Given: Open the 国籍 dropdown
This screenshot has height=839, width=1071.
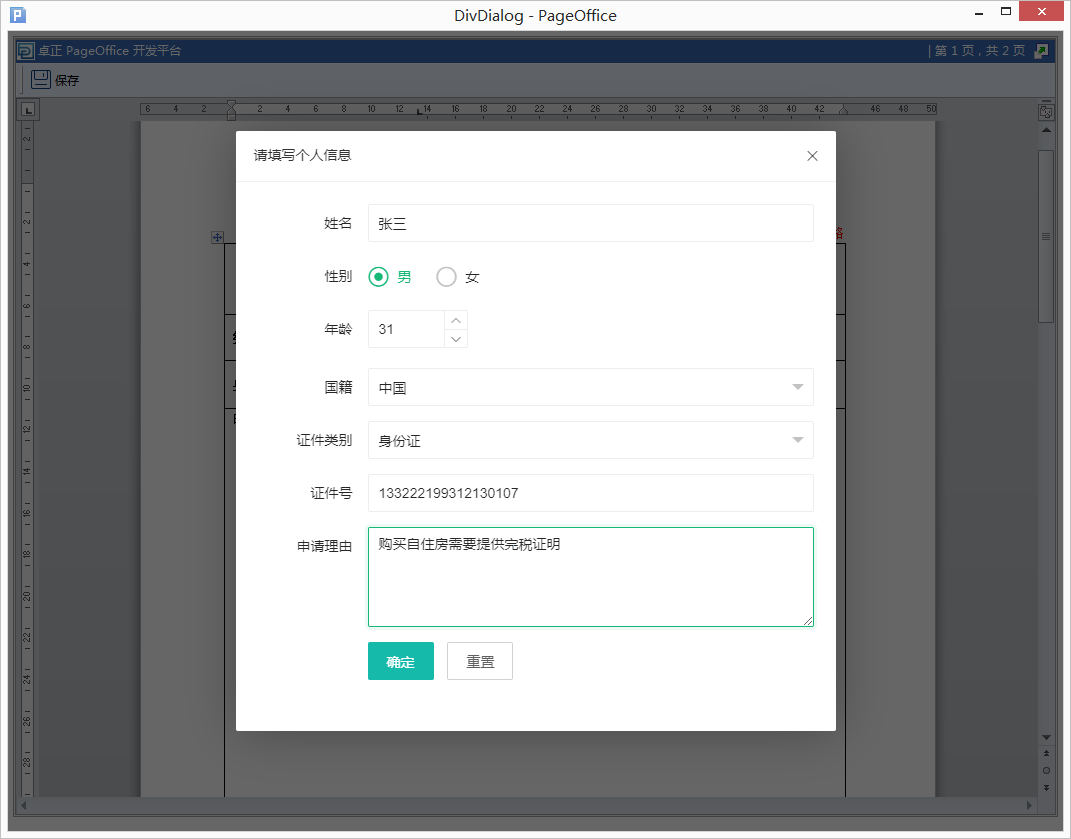Looking at the screenshot, I should [591, 387].
